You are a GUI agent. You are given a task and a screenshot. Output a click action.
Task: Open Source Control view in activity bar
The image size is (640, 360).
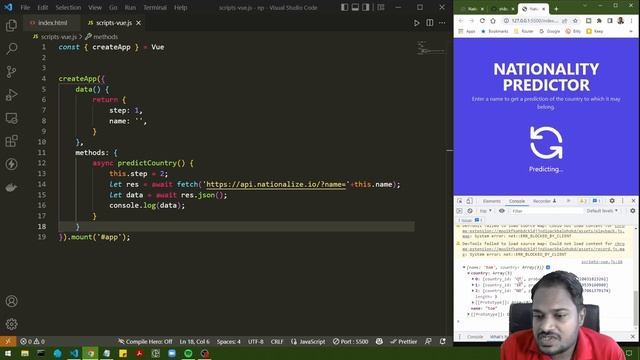pos(11,72)
